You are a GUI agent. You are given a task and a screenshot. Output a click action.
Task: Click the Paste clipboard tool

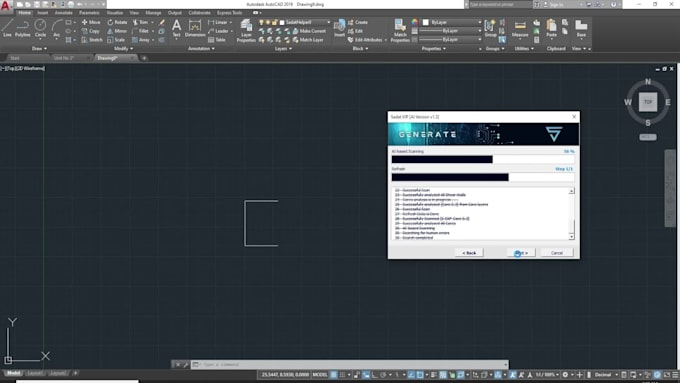click(x=551, y=28)
